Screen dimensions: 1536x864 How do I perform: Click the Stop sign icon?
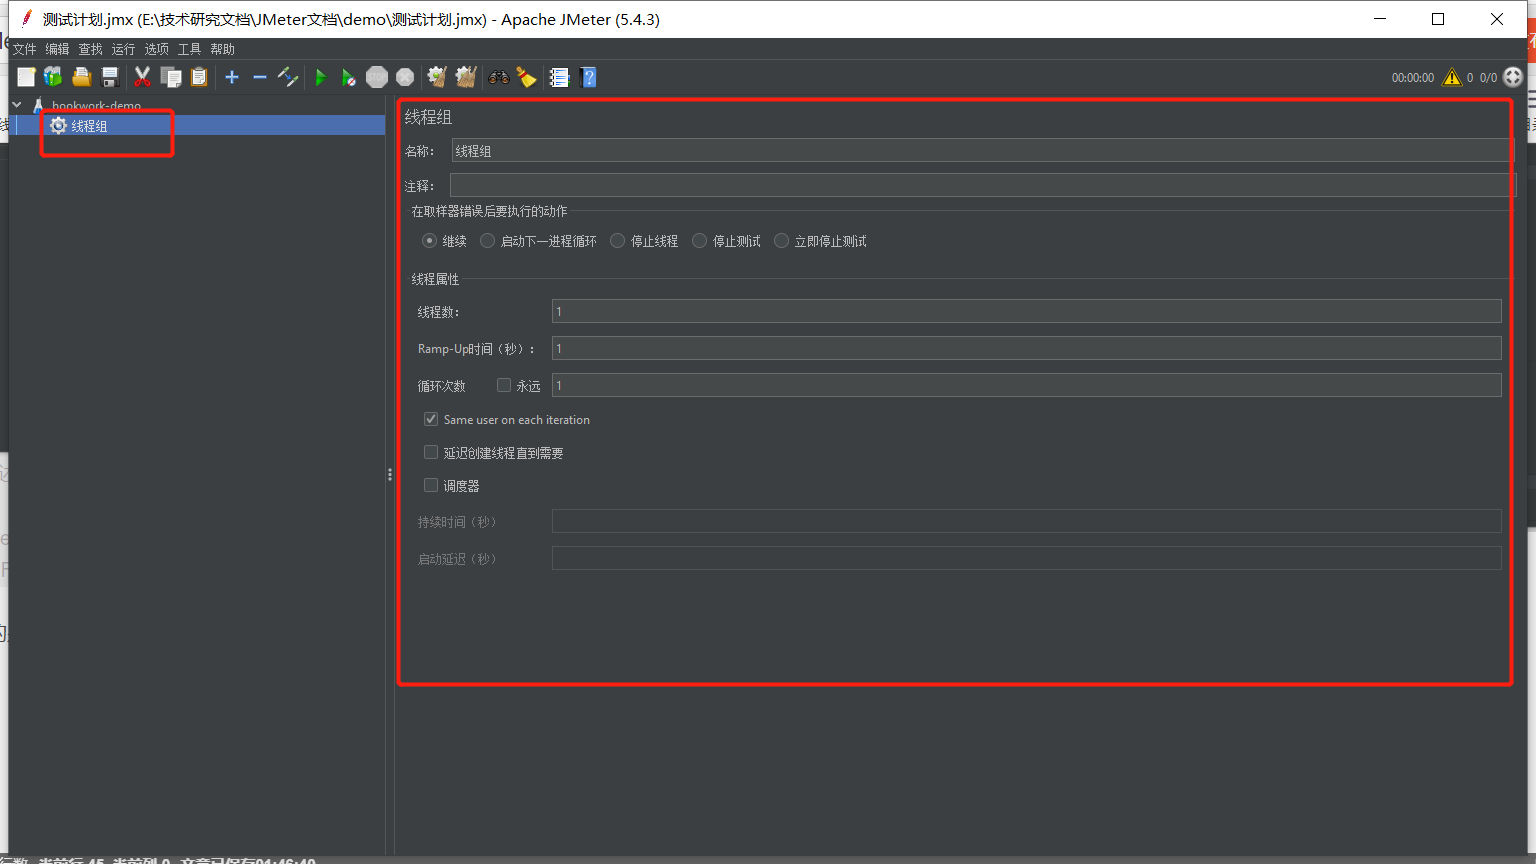point(377,77)
